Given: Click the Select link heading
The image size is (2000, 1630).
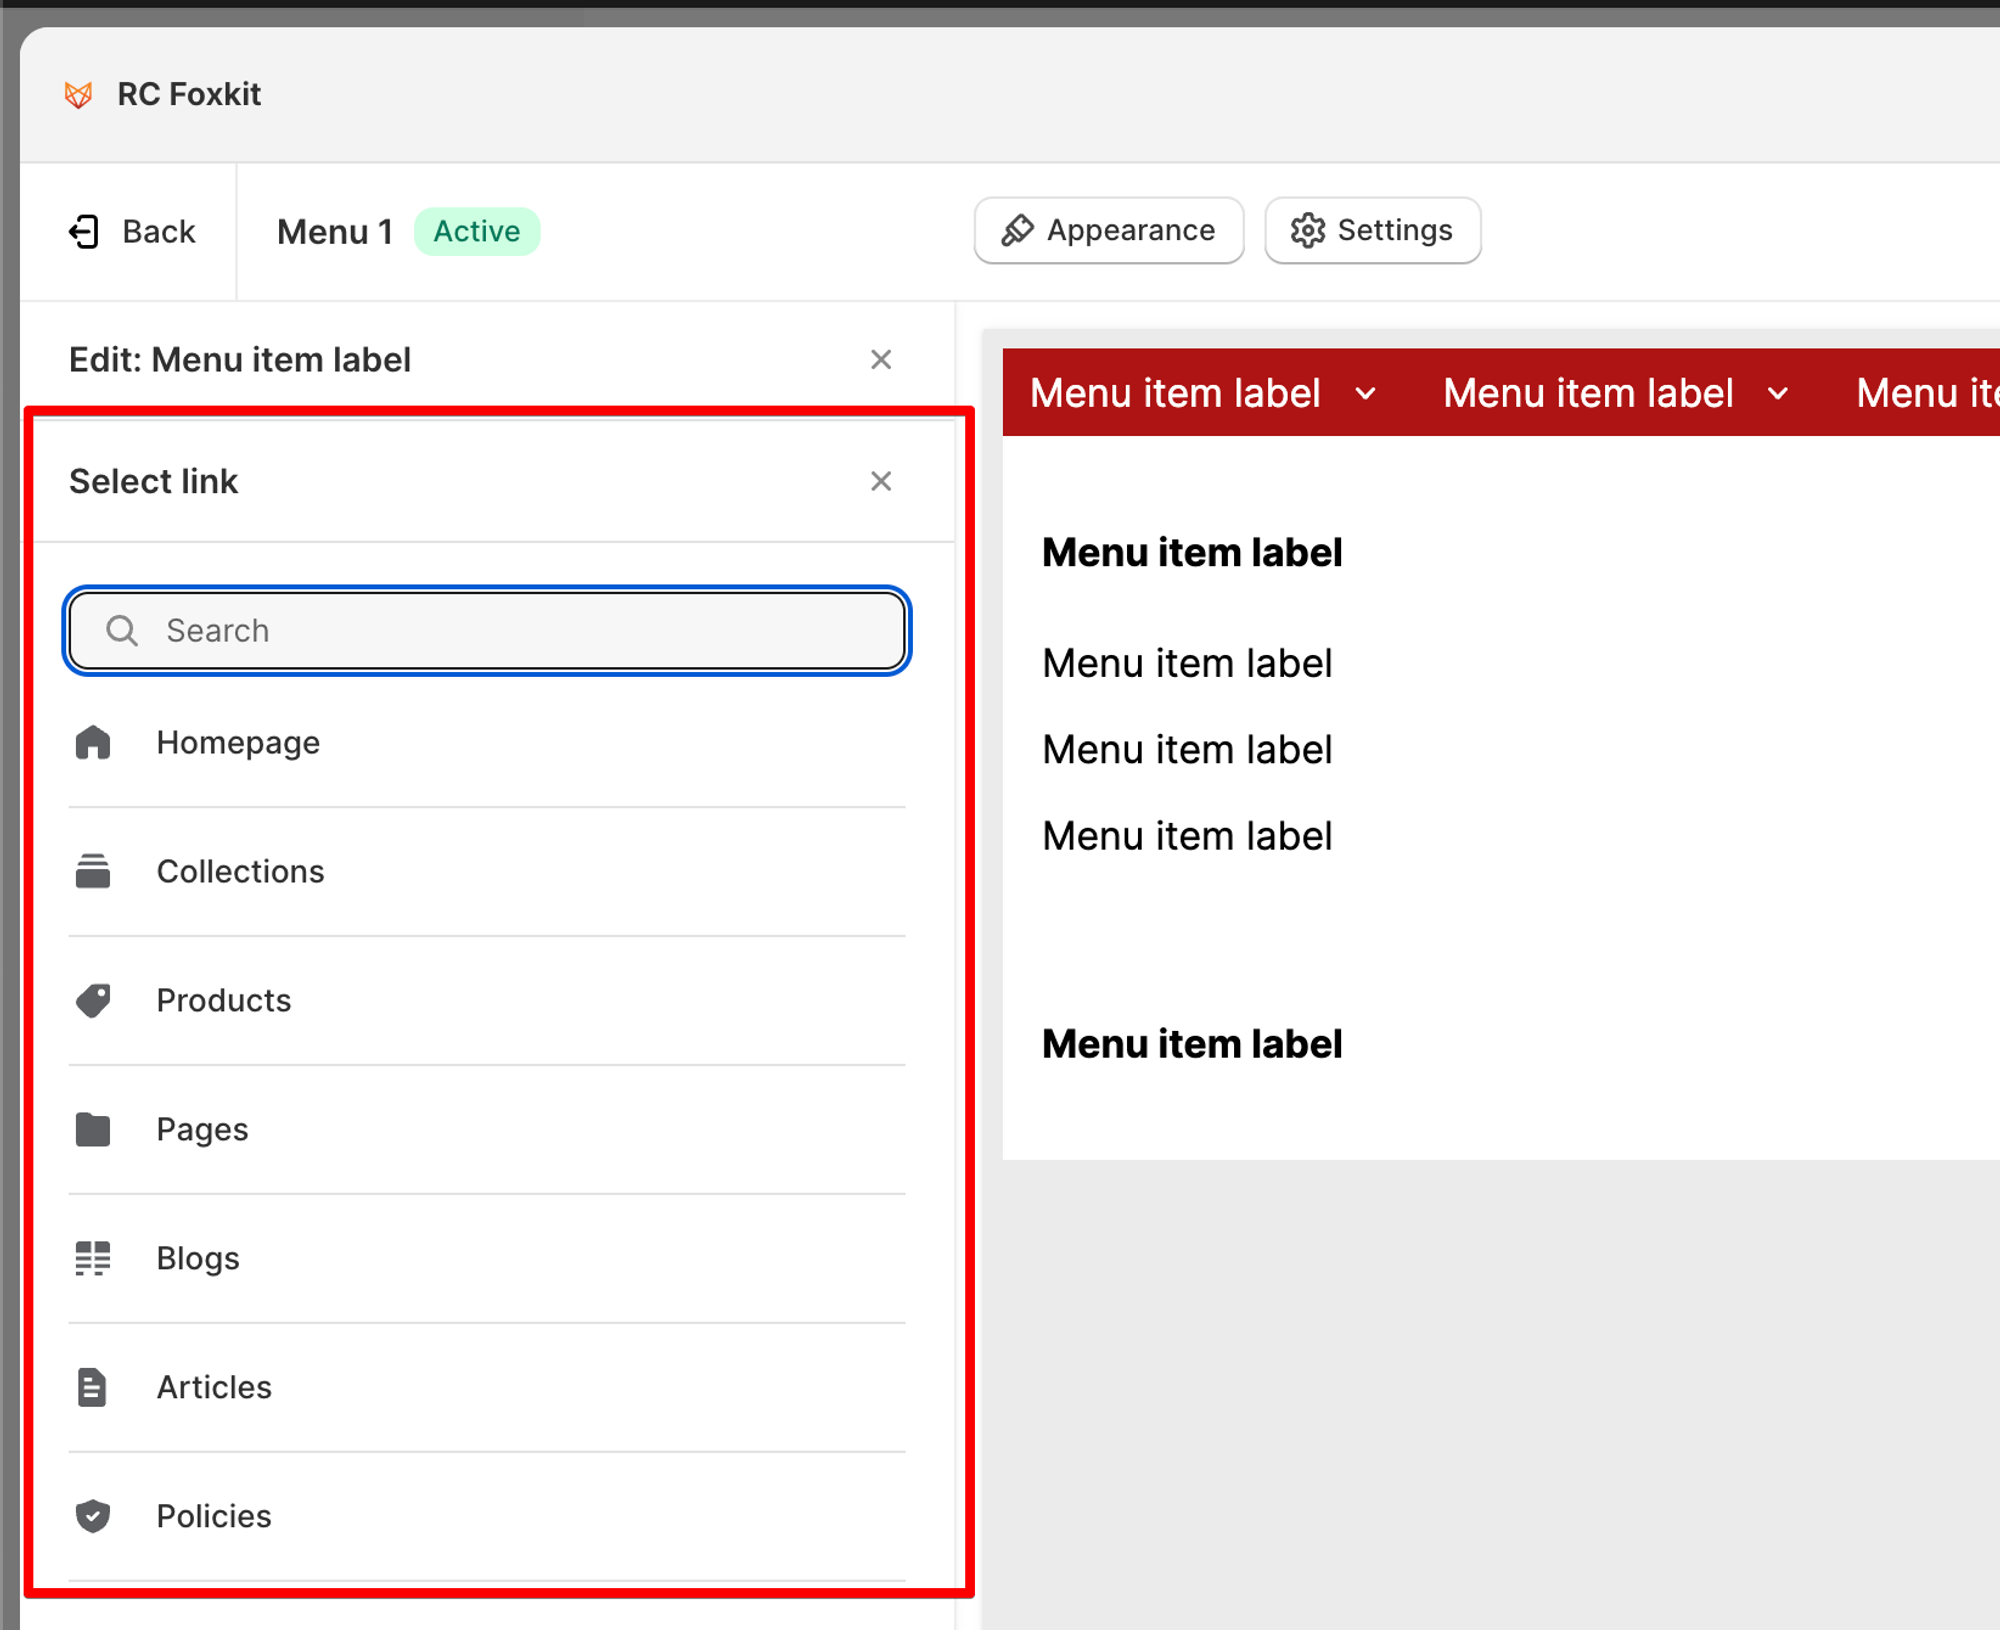Looking at the screenshot, I should pyautogui.click(x=154, y=482).
